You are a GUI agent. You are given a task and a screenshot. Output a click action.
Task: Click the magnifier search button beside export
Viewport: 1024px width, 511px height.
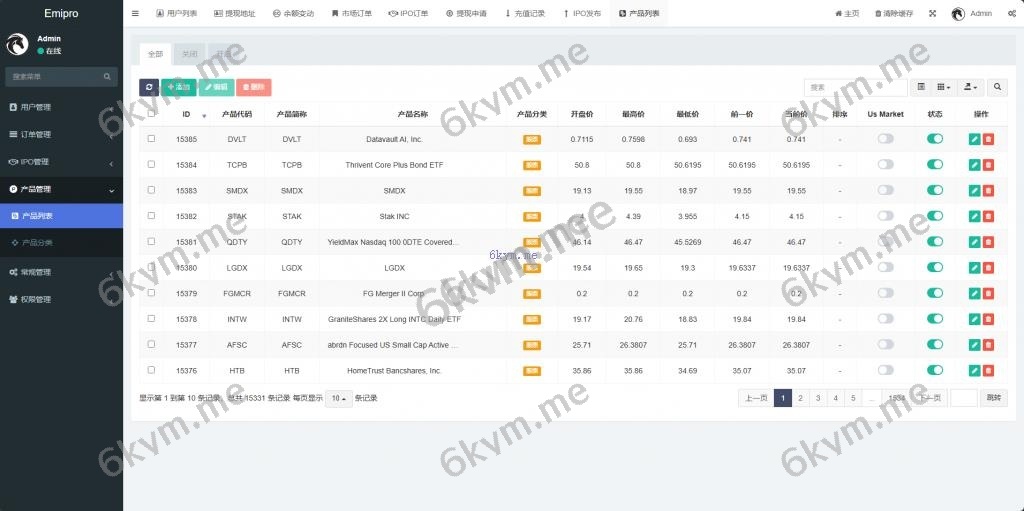pyautogui.click(x=997, y=88)
